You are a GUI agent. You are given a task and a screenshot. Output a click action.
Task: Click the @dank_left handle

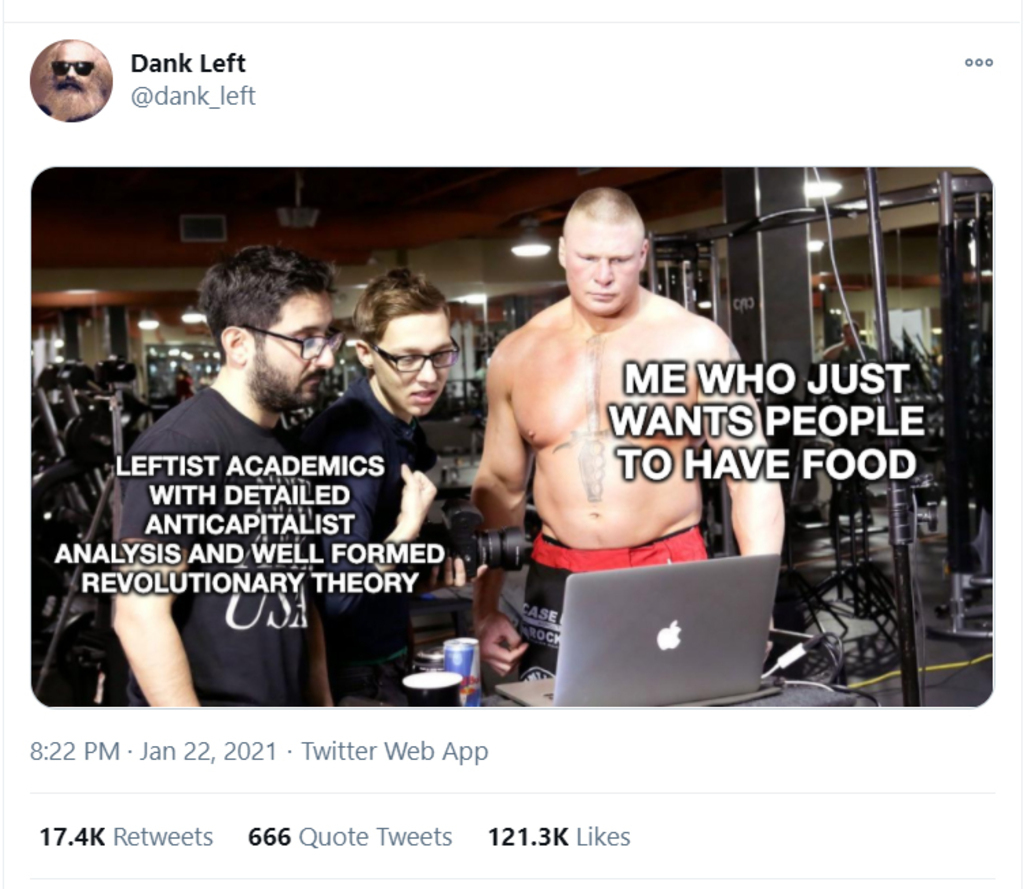coord(193,96)
